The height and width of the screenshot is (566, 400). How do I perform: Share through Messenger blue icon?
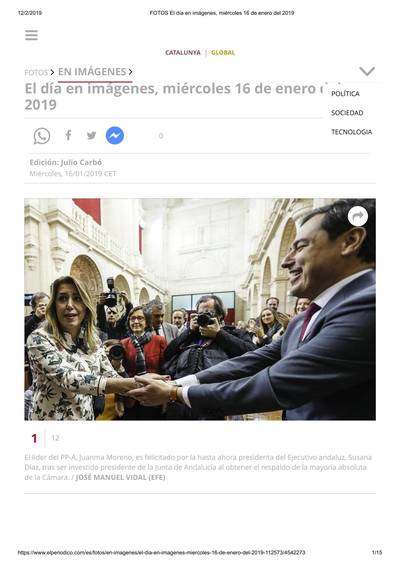[x=115, y=136]
